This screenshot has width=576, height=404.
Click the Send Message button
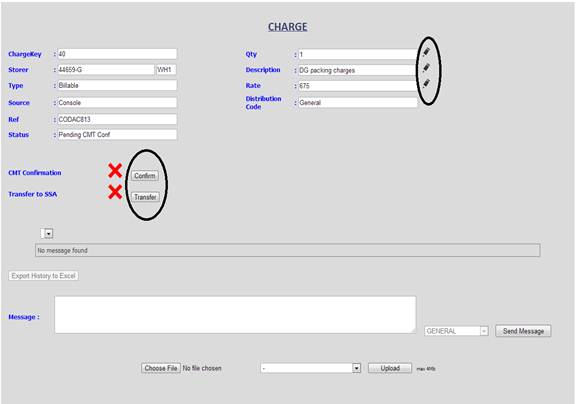523,331
